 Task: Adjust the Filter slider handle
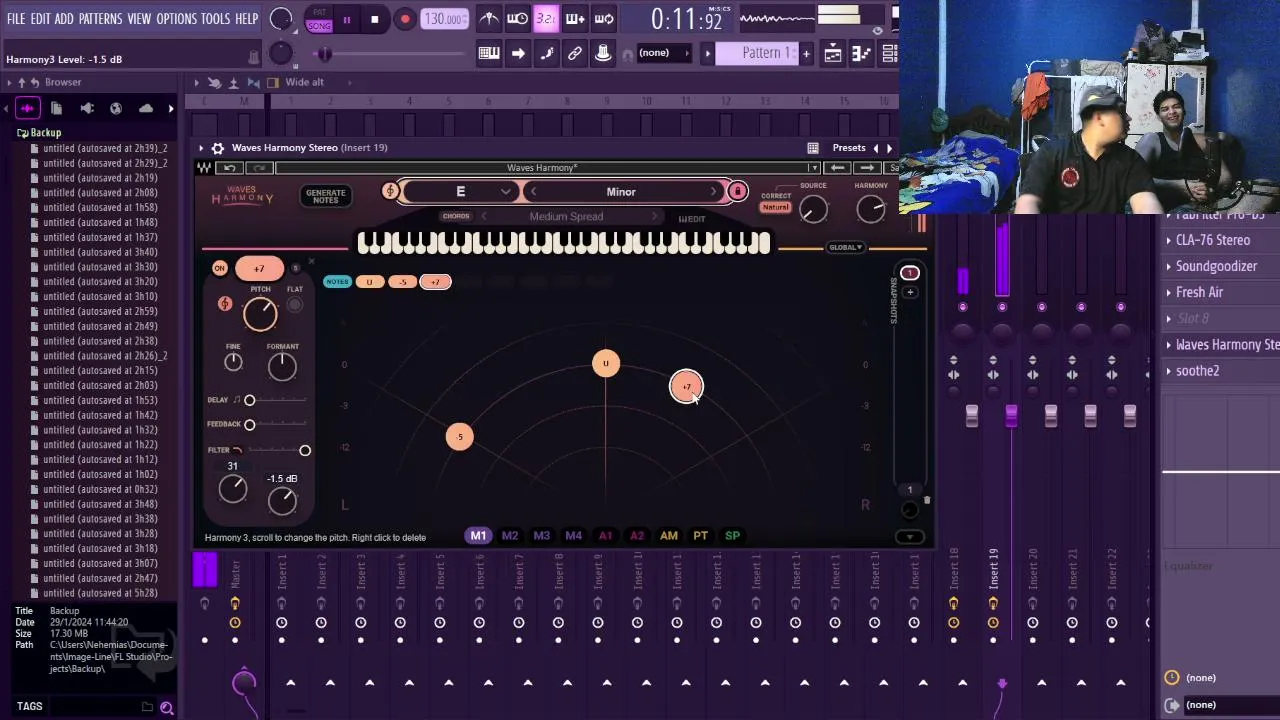(x=305, y=450)
